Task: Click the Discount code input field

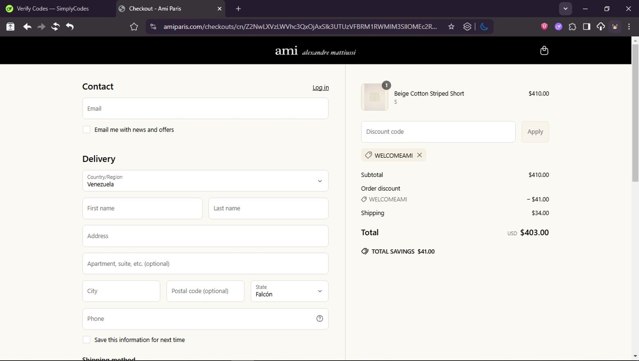Action: [x=438, y=132]
